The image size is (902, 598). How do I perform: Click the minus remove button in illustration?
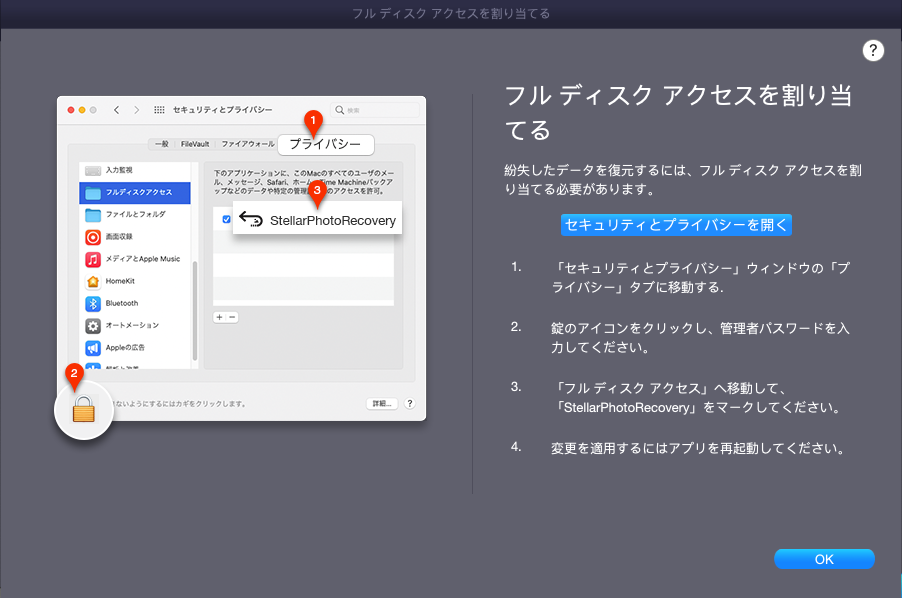point(232,317)
